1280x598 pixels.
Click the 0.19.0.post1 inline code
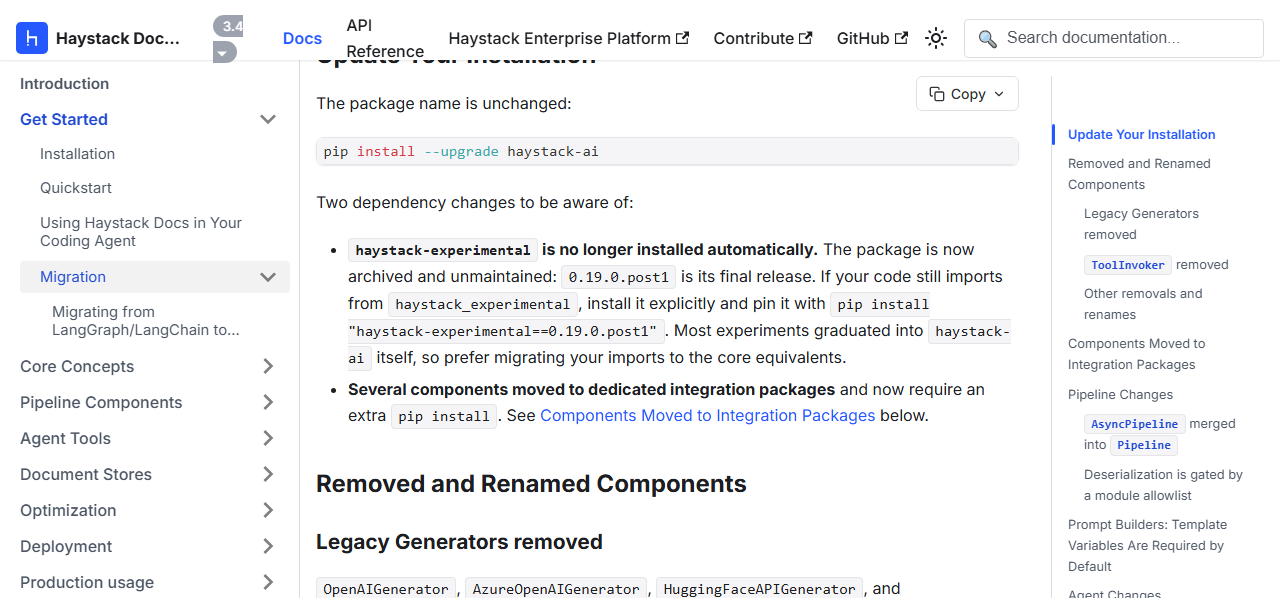(x=619, y=277)
